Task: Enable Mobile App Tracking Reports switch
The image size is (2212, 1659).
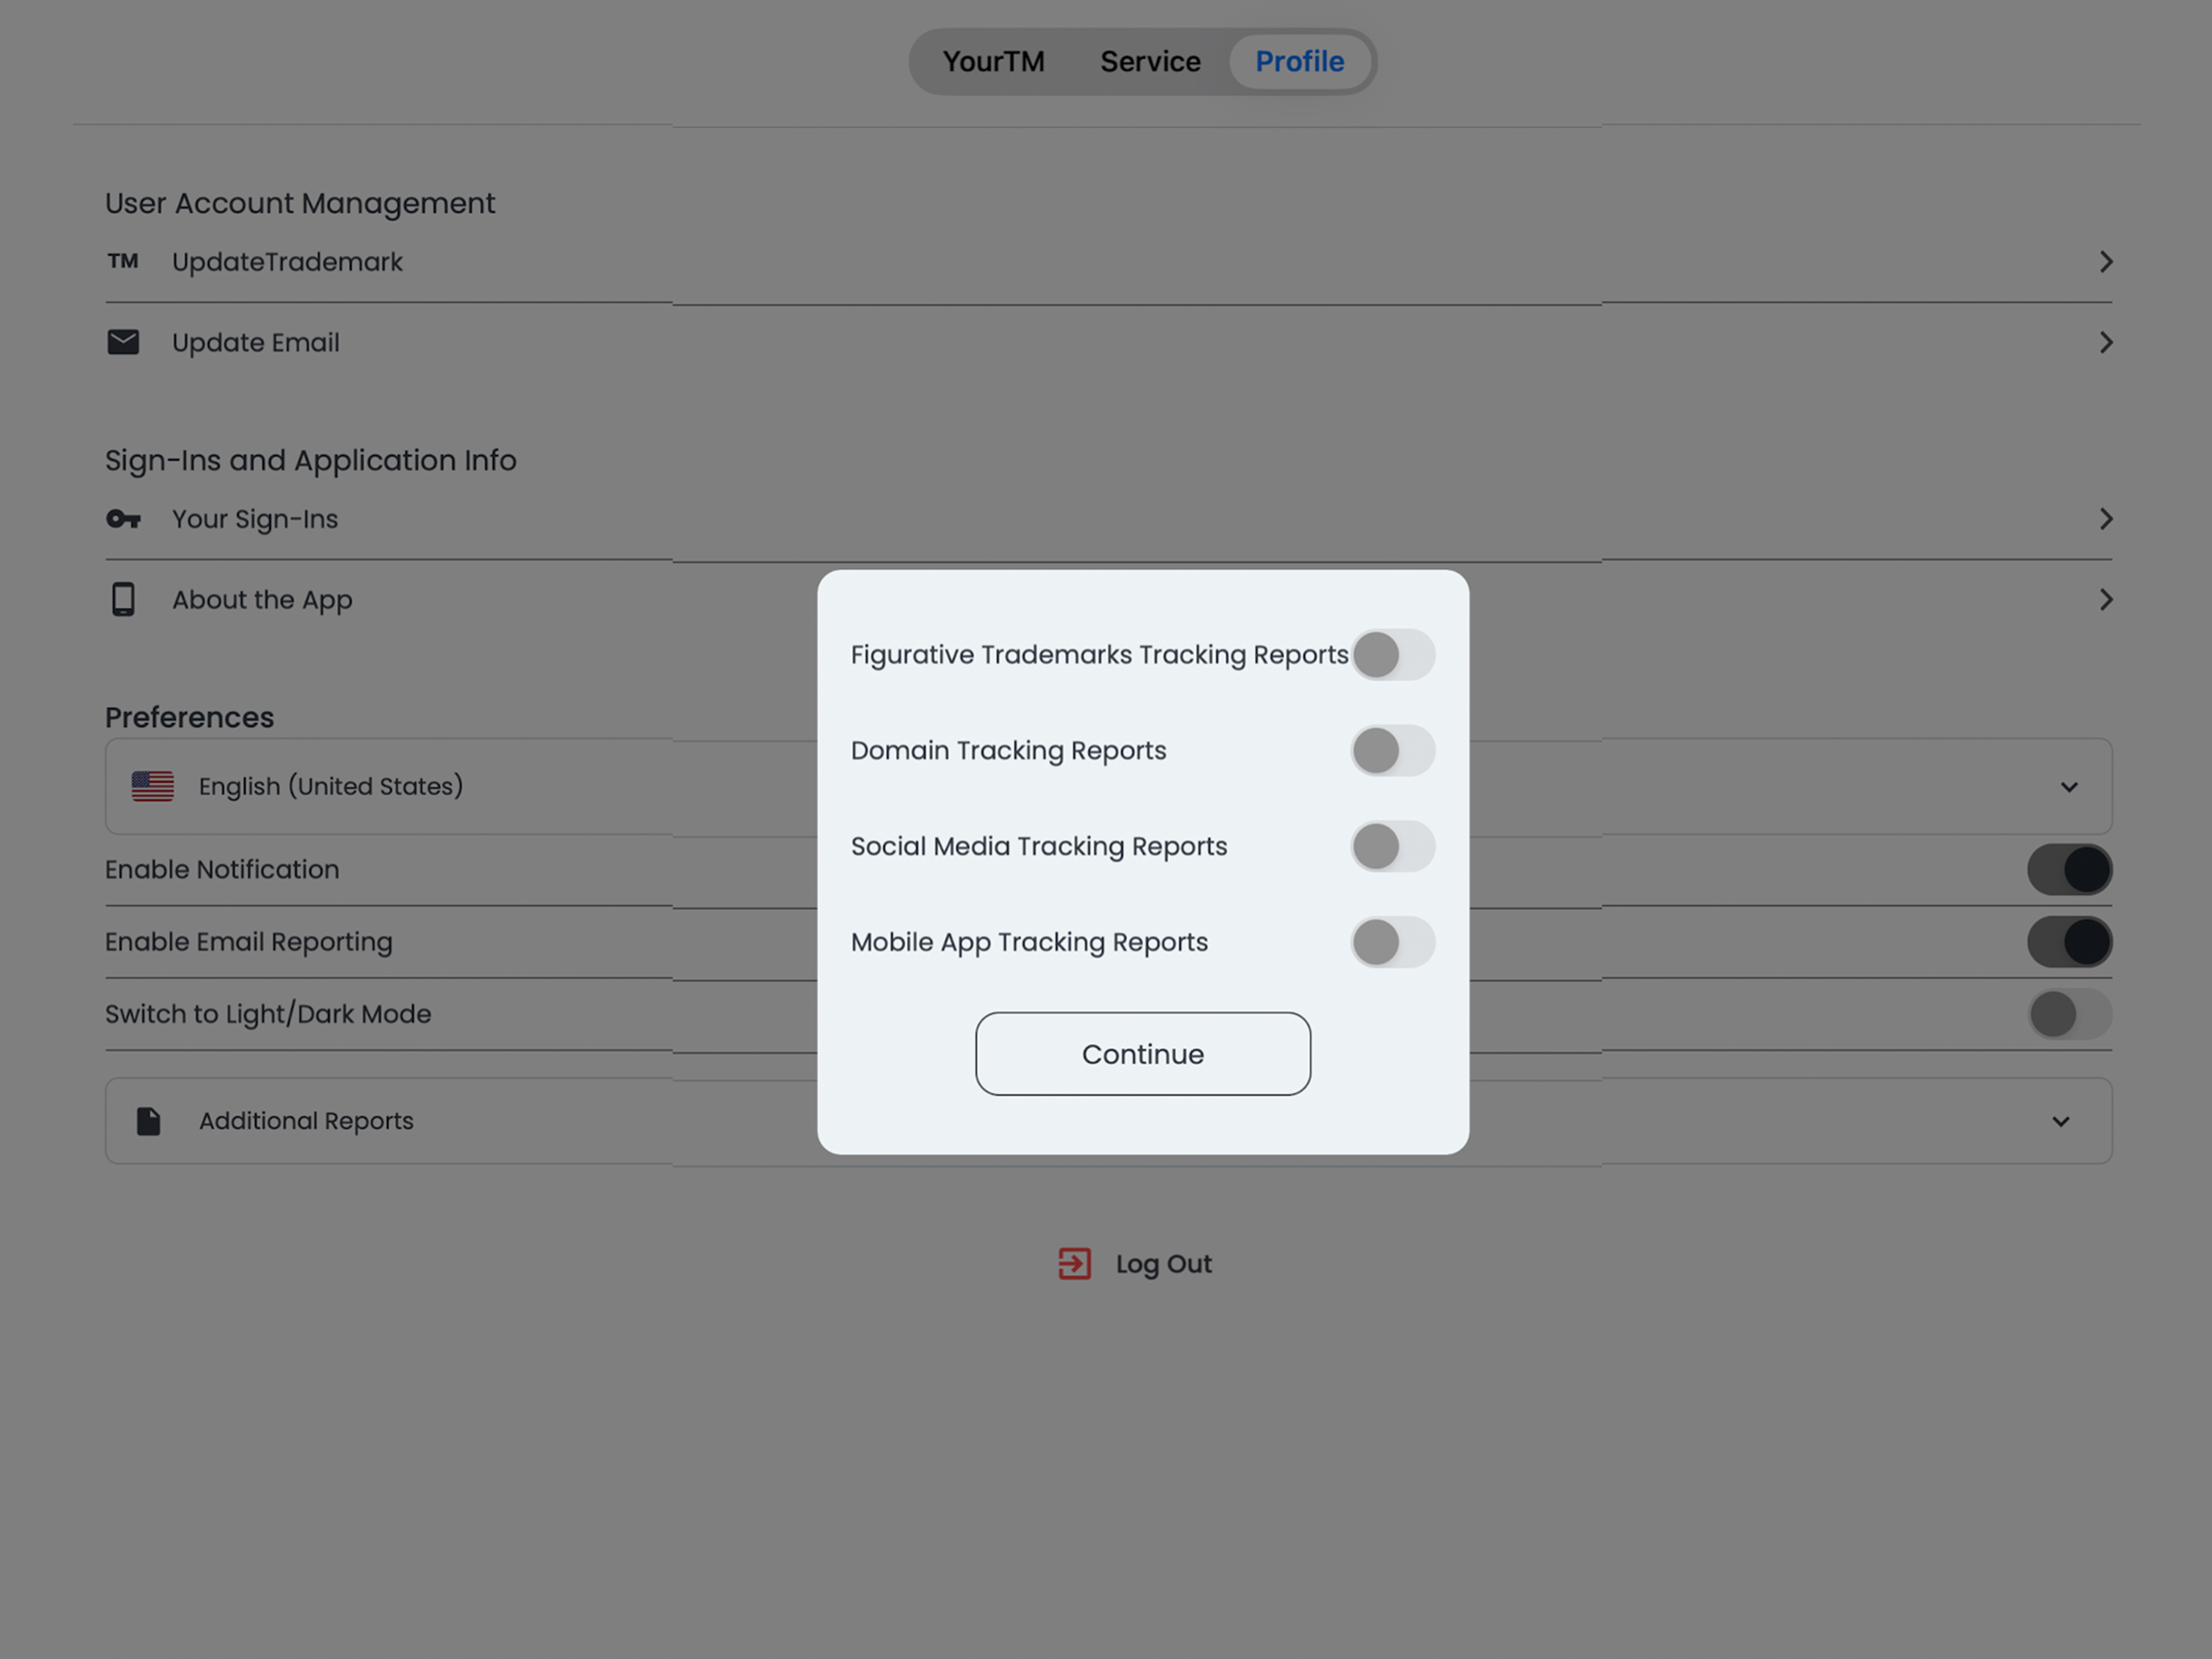Action: (1393, 942)
